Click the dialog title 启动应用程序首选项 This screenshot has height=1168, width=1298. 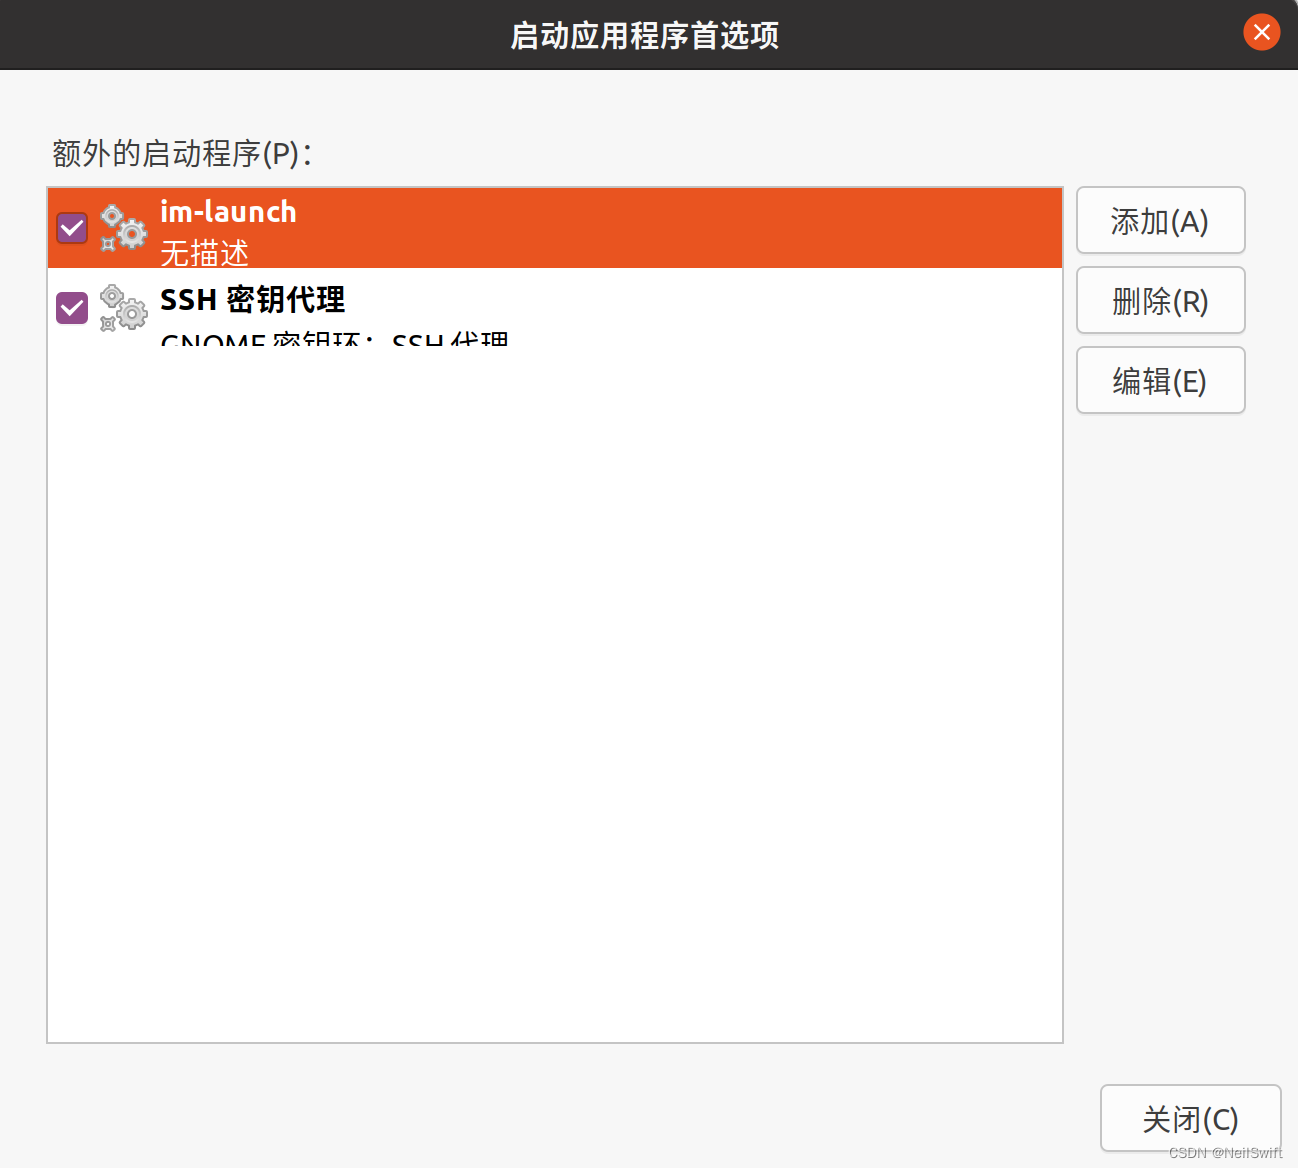644,35
